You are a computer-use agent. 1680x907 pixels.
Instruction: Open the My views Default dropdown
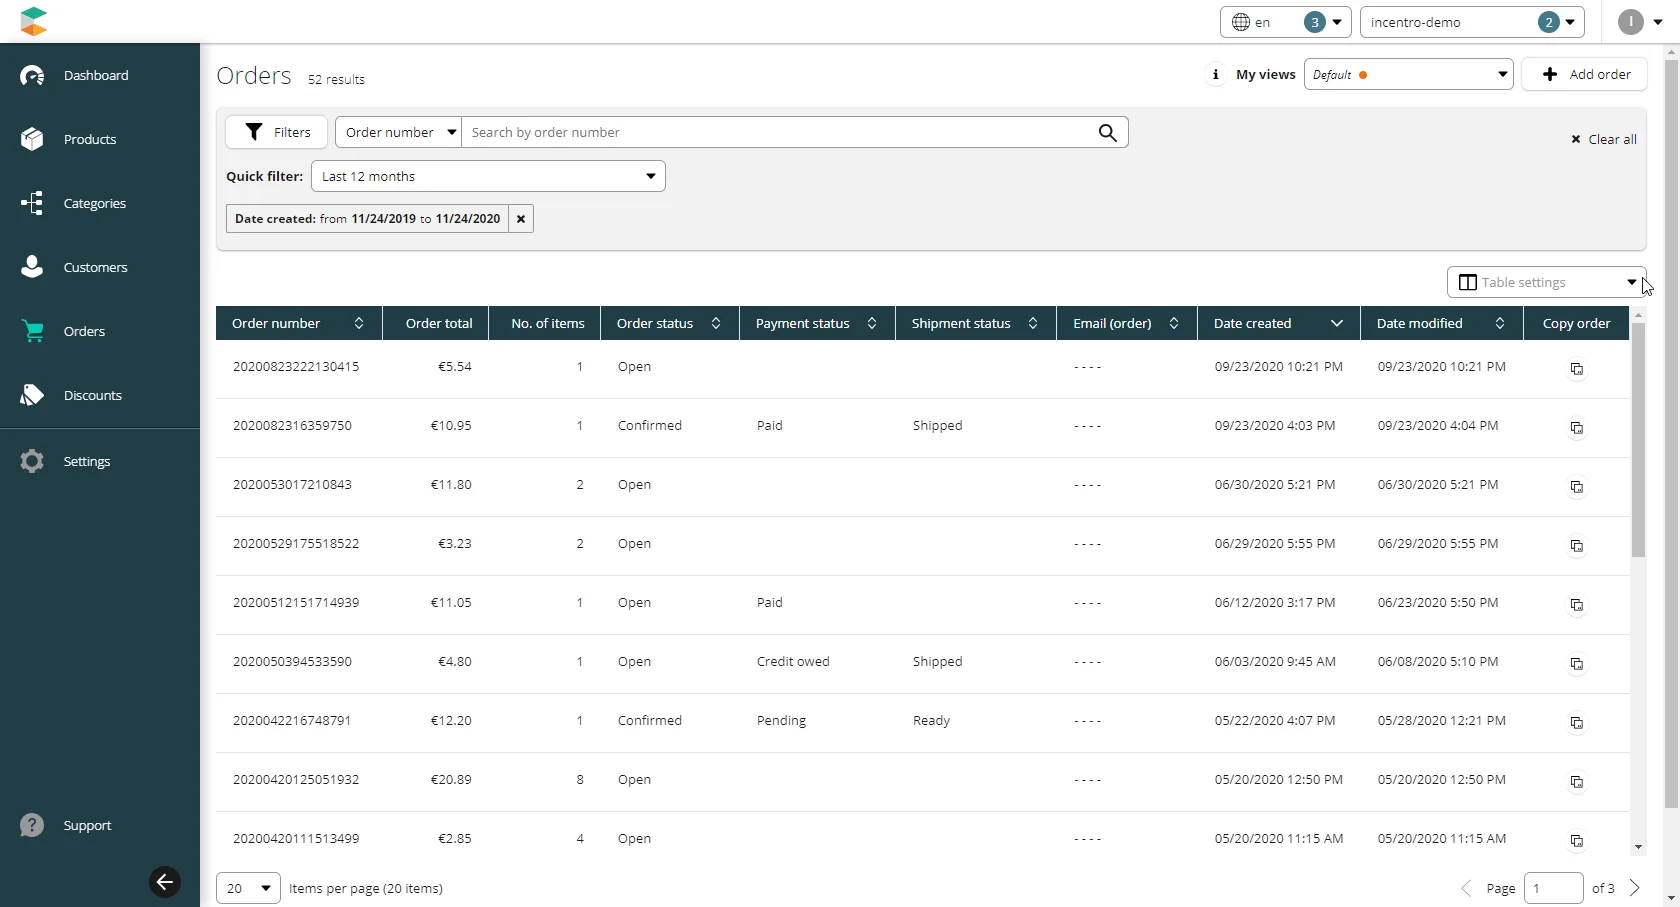click(1408, 75)
